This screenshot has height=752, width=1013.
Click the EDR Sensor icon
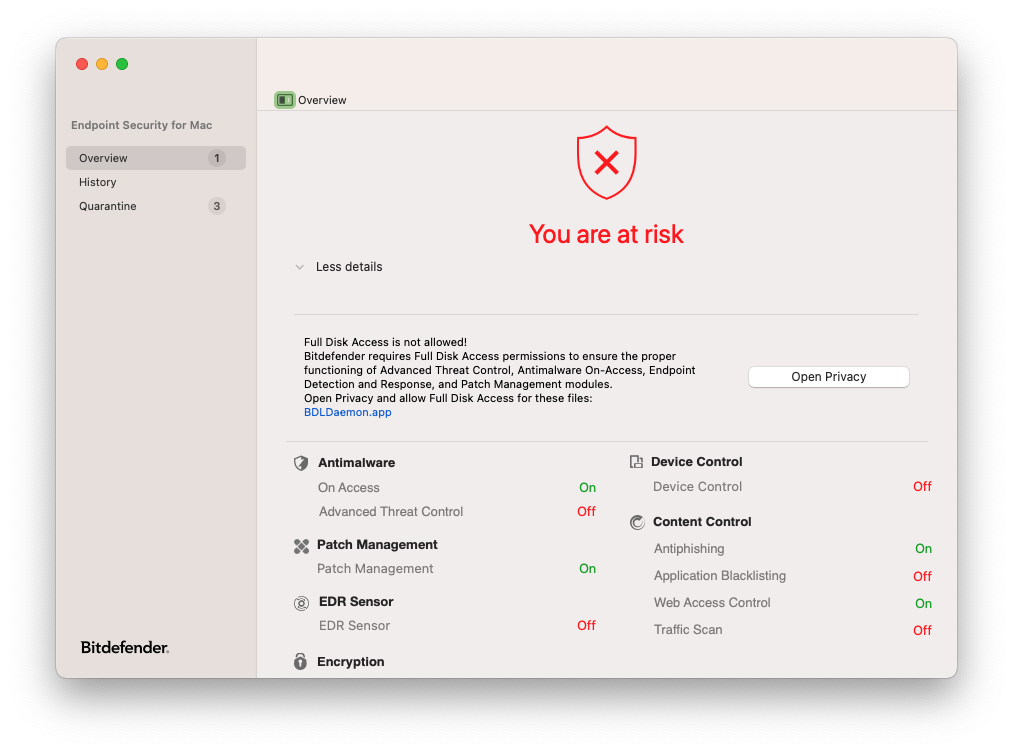tap(301, 602)
